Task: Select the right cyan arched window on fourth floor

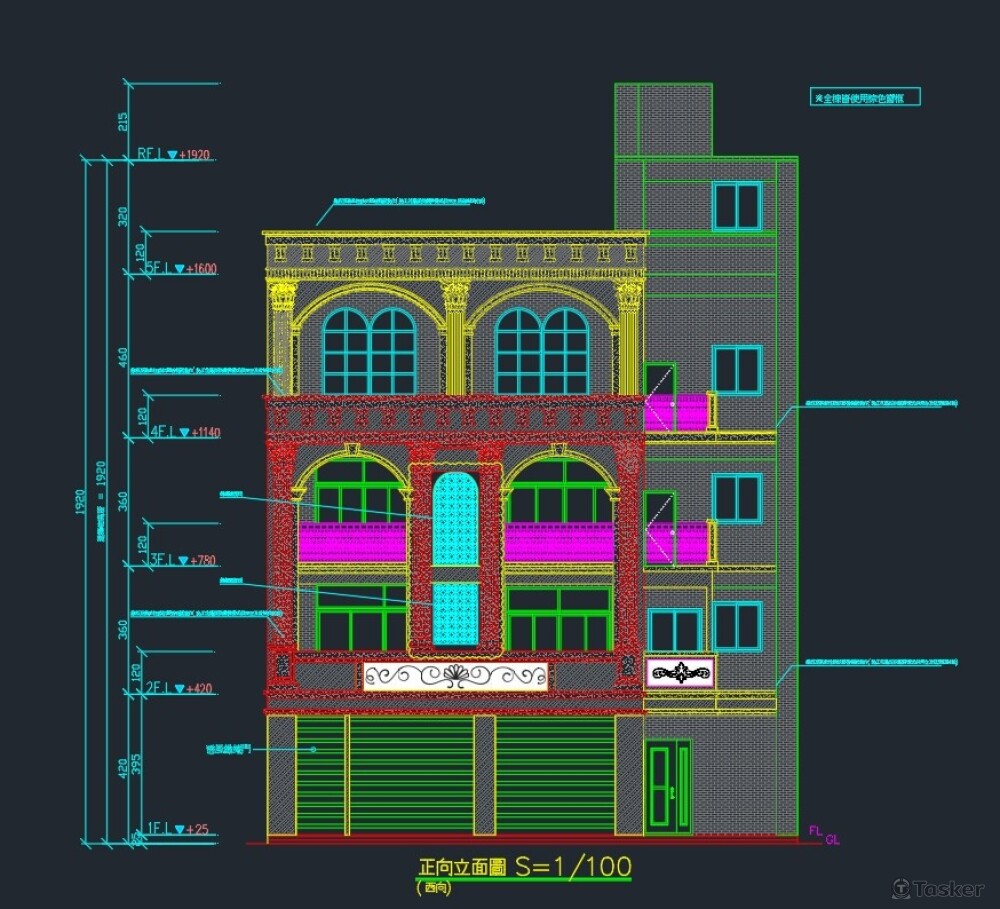Action: point(542,351)
